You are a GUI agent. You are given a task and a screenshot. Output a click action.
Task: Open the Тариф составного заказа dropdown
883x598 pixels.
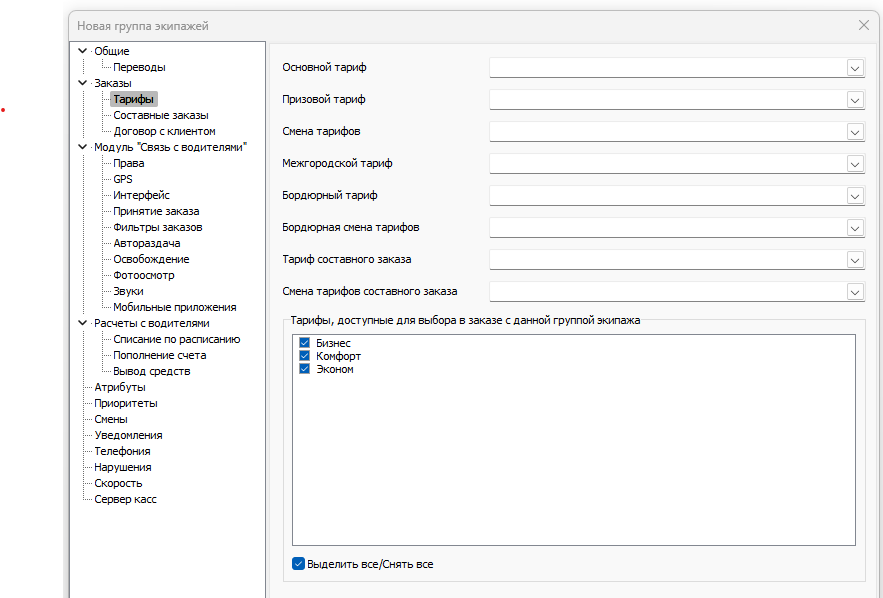[x=855, y=260]
